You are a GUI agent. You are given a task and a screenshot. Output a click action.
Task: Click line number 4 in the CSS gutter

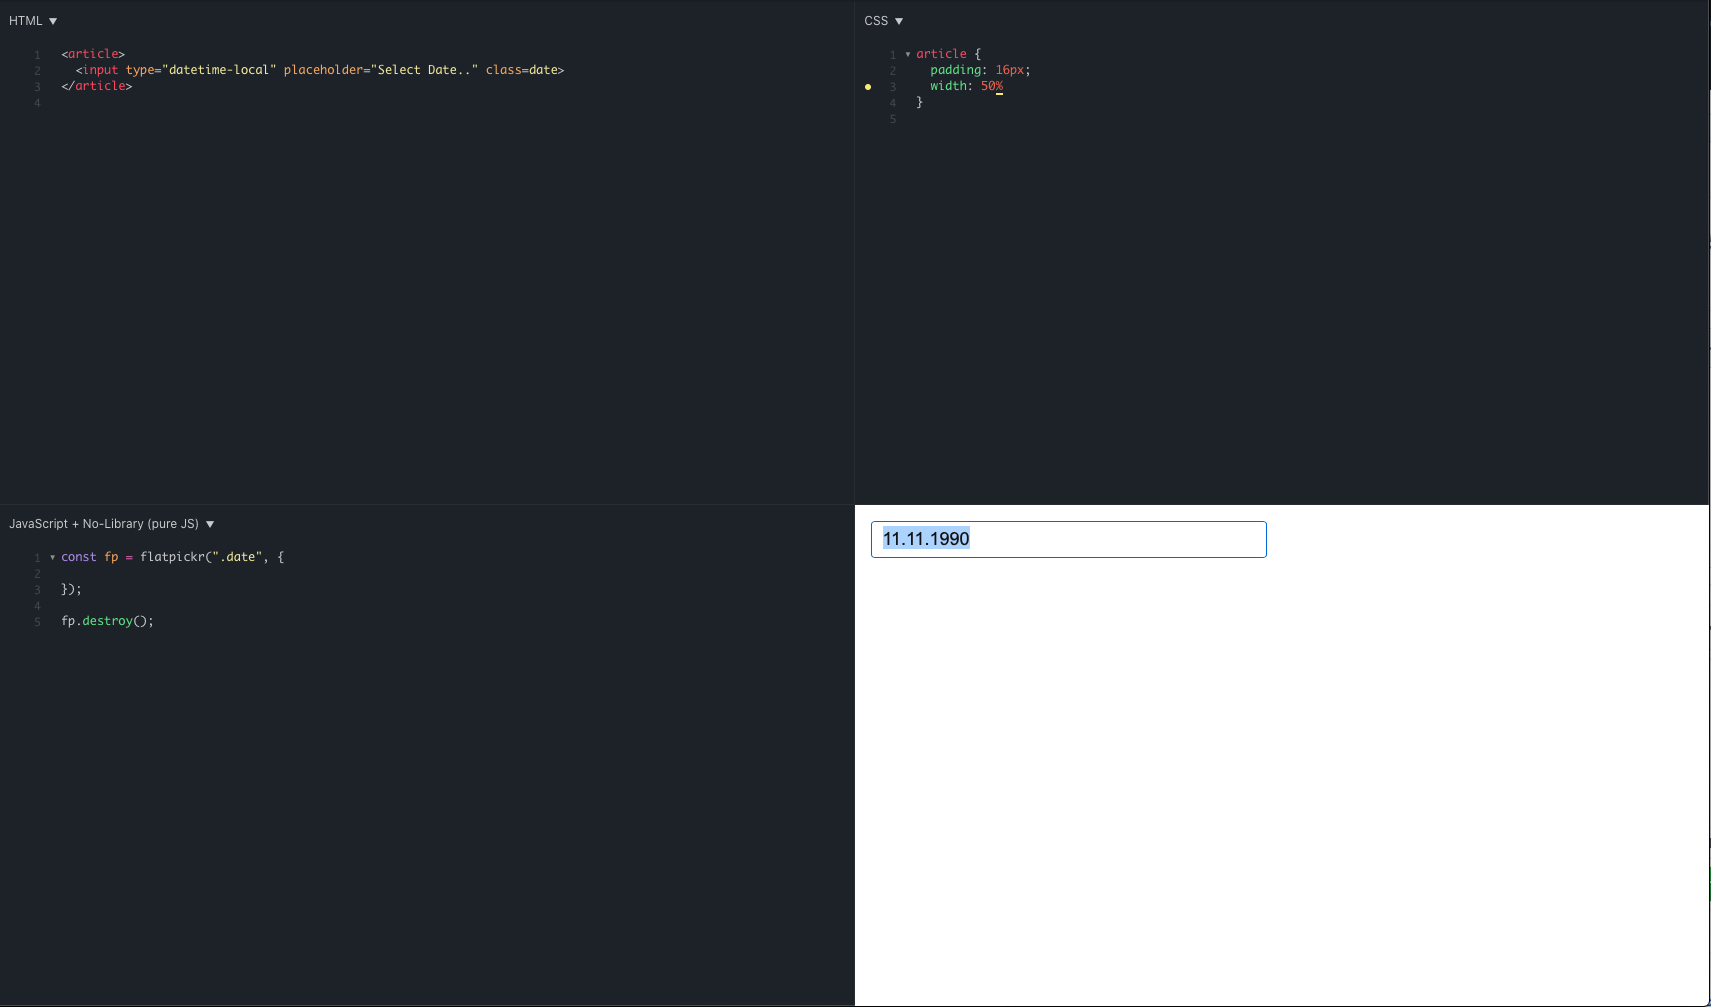coord(892,102)
